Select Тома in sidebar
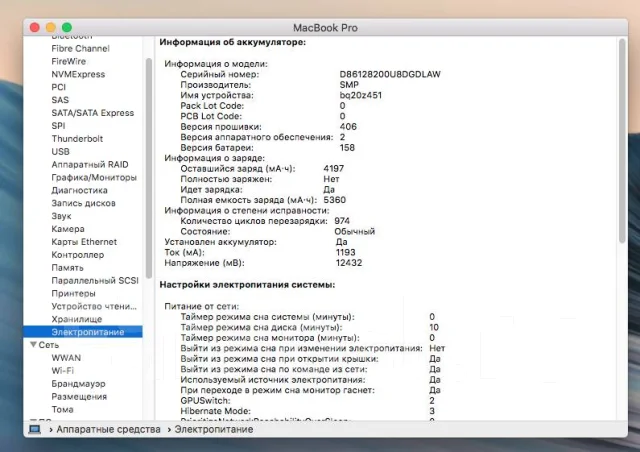The height and width of the screenshot is (452, 640). pyautogui.click(x=62, y=410)
